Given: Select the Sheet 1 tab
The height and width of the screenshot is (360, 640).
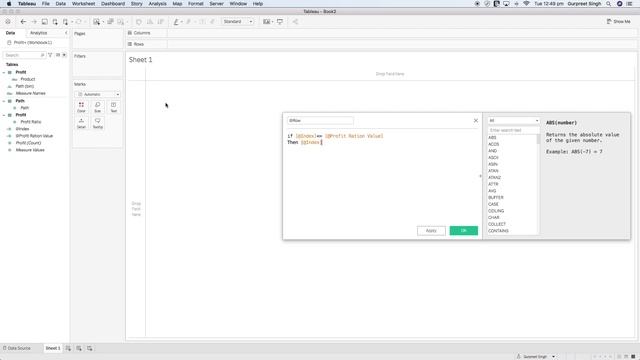Looking at the screenshot, I should (x=53, y=348).
